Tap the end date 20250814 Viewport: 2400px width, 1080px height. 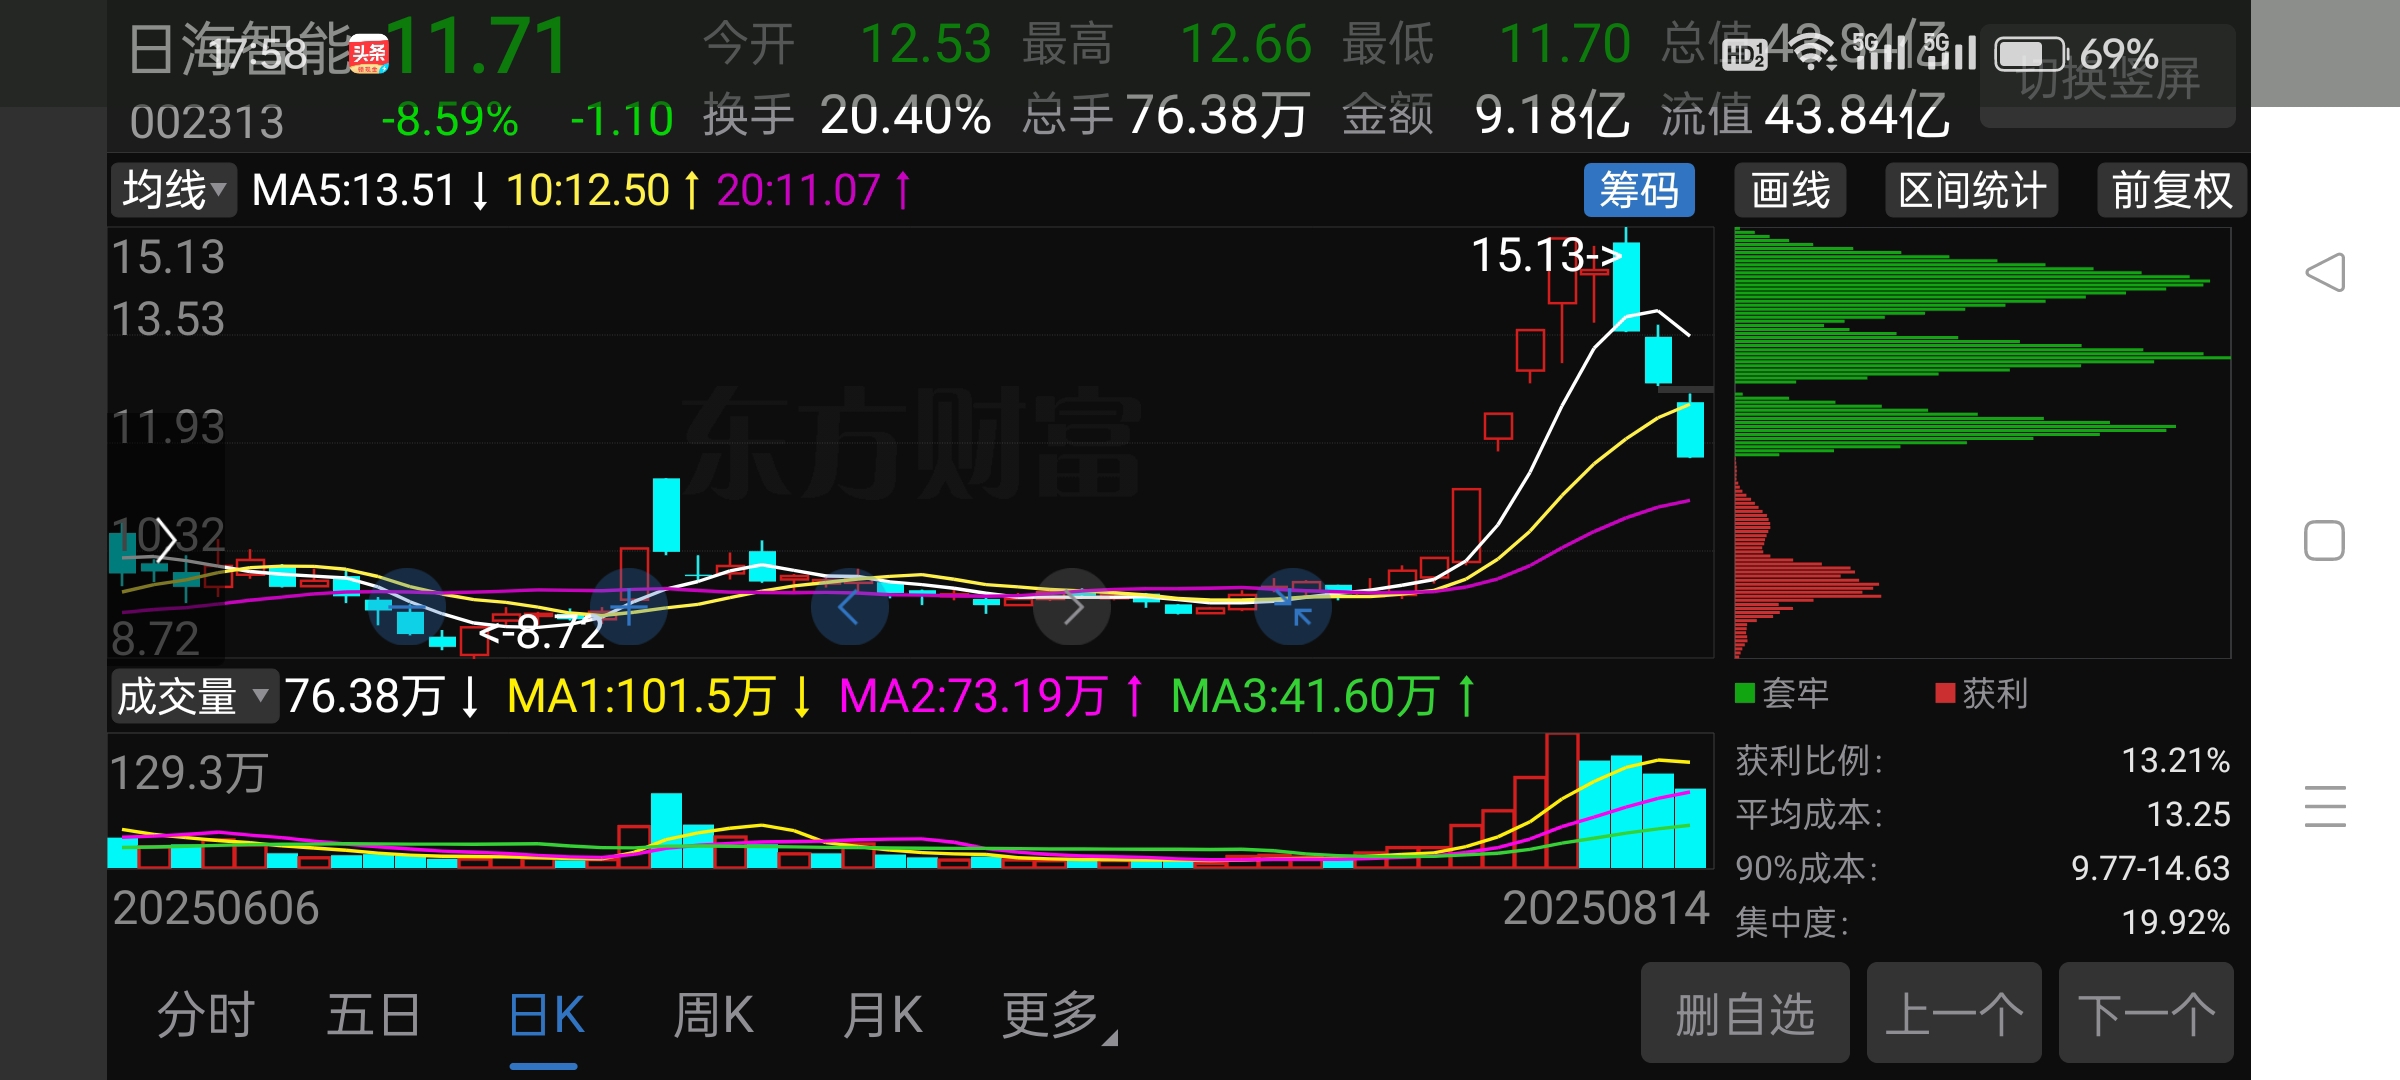1605,909
